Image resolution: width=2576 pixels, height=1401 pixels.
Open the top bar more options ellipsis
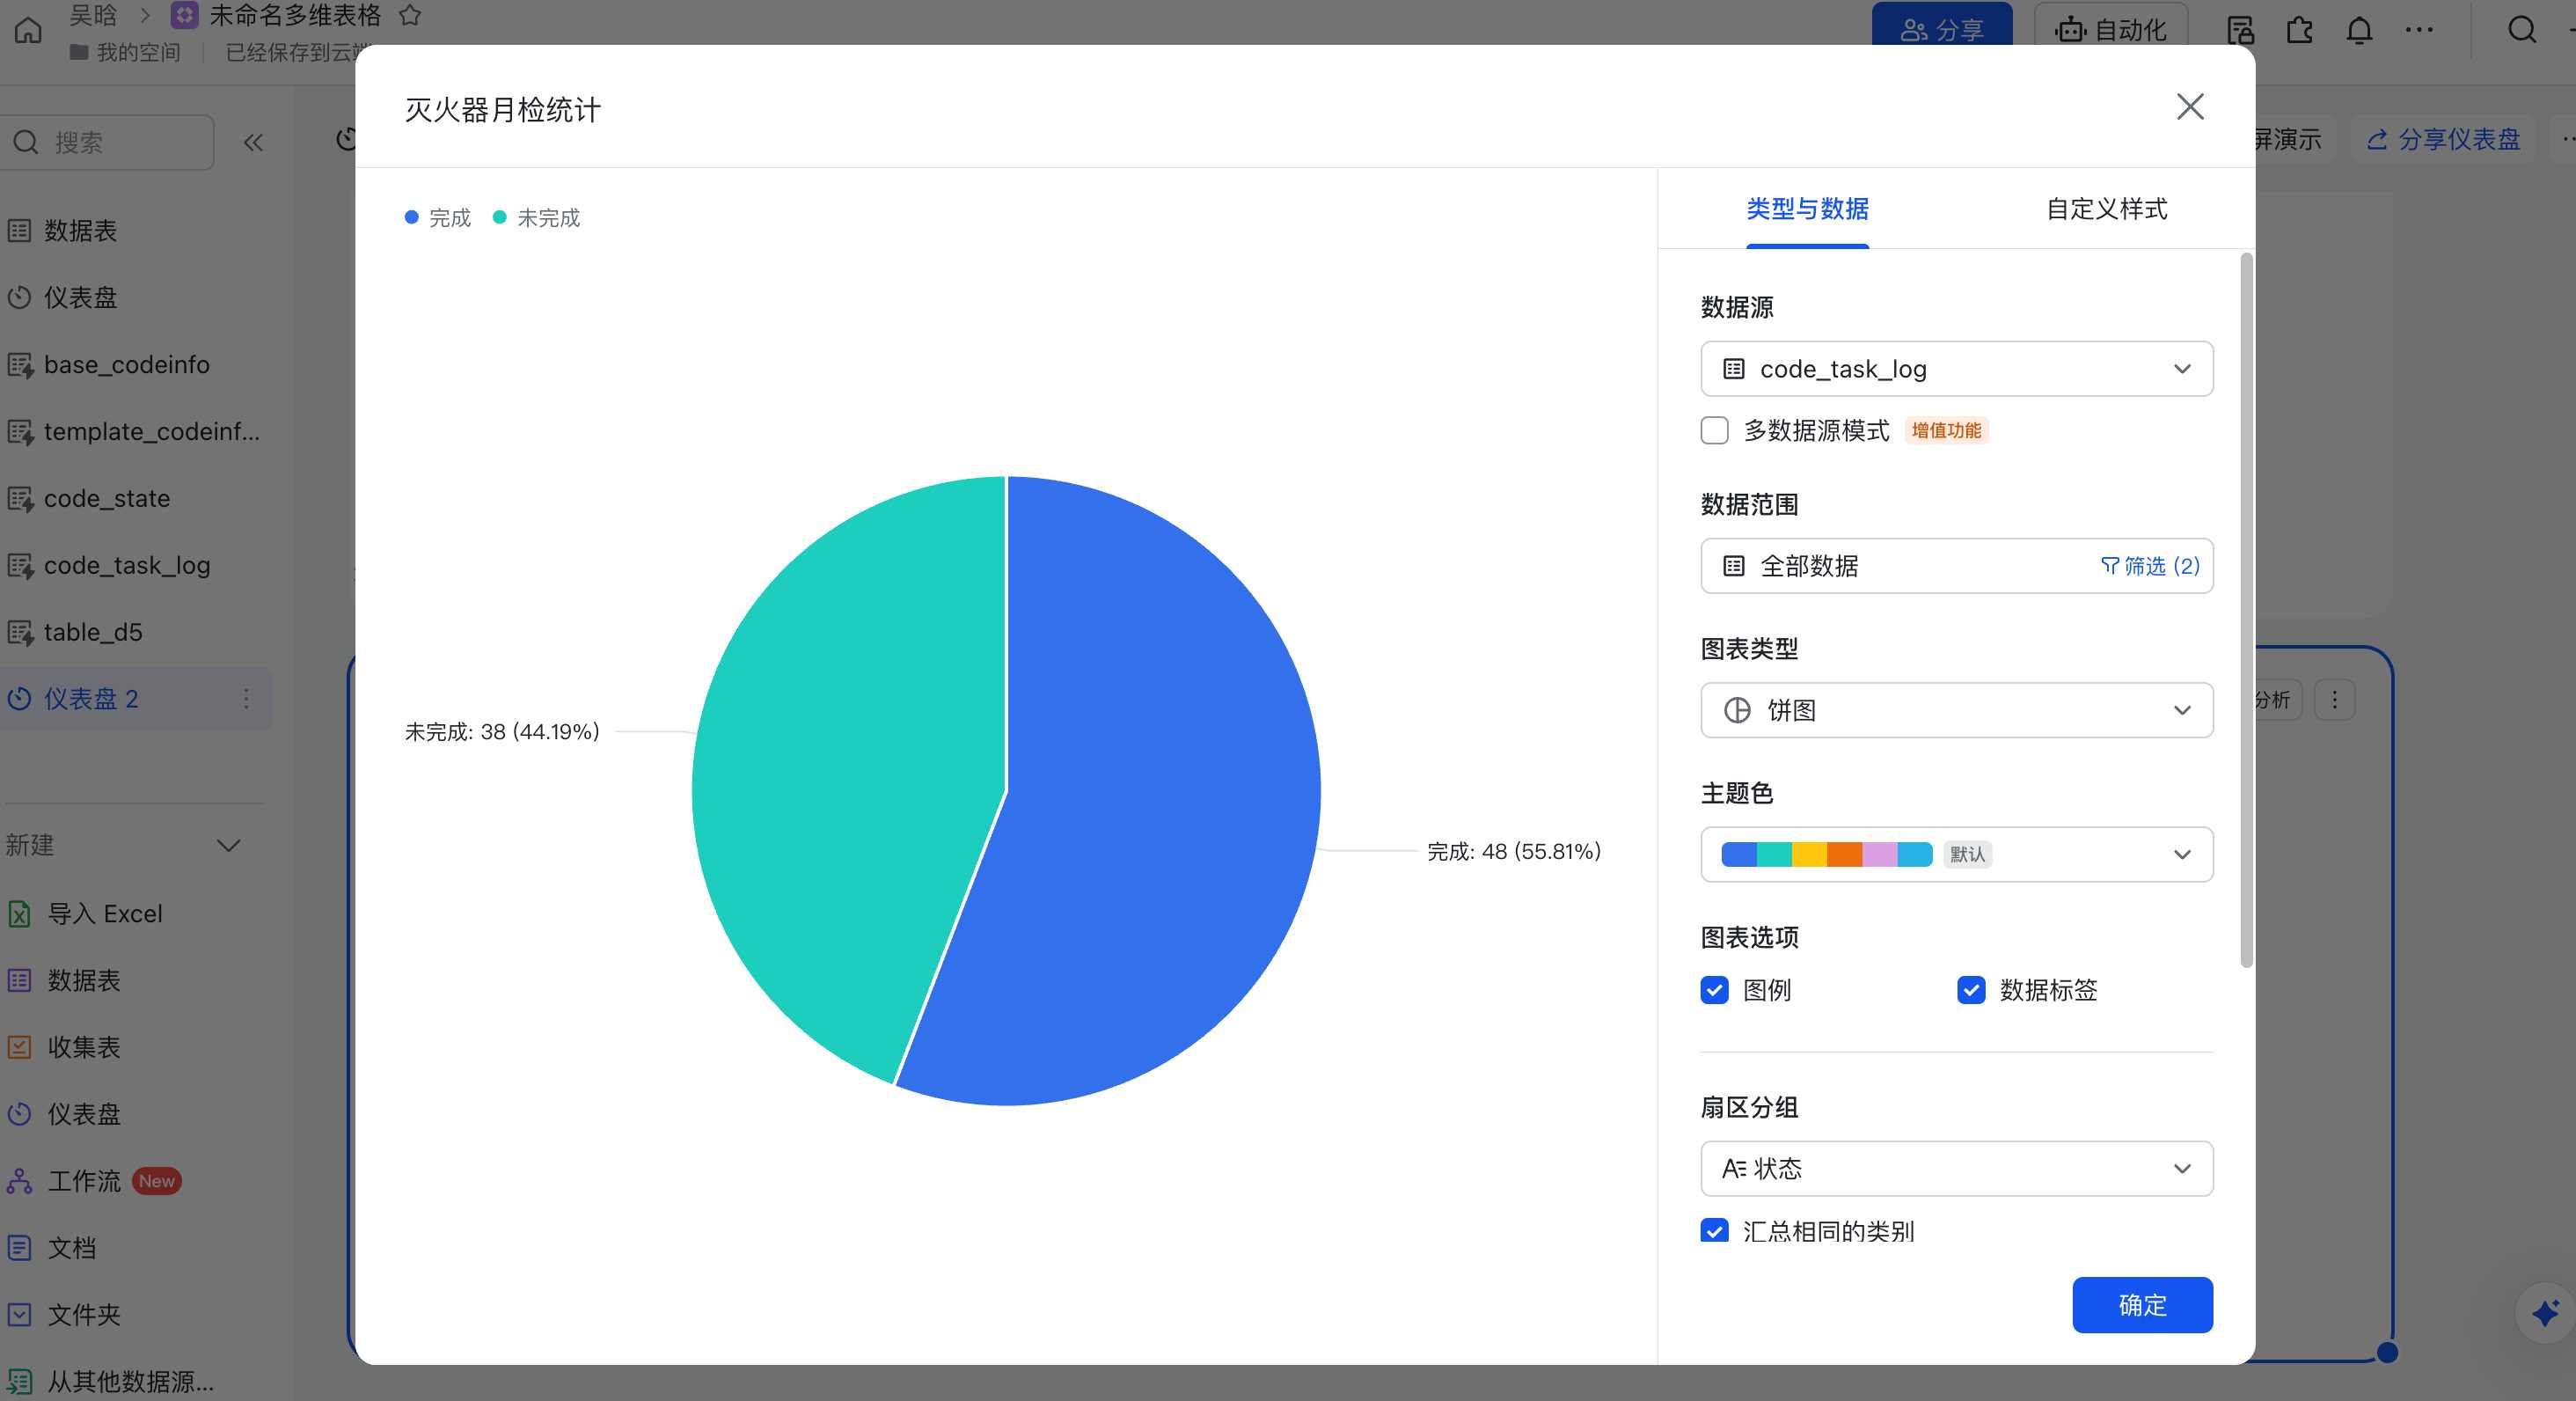2419,30
